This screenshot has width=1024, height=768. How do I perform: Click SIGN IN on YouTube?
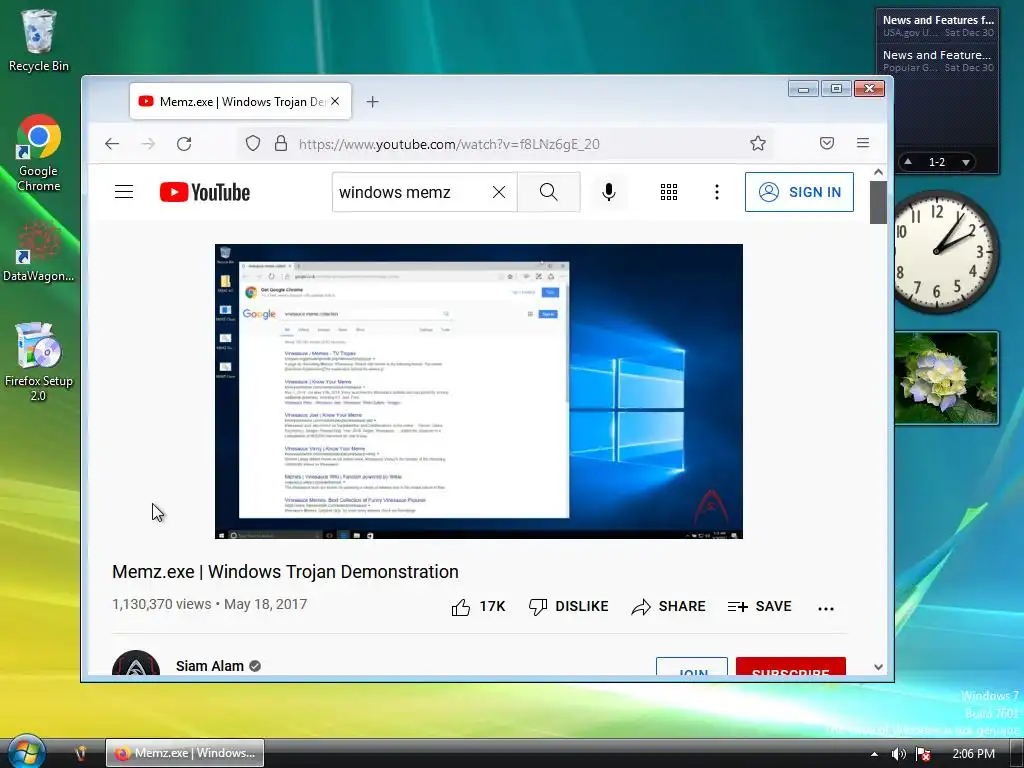point(799,192)
